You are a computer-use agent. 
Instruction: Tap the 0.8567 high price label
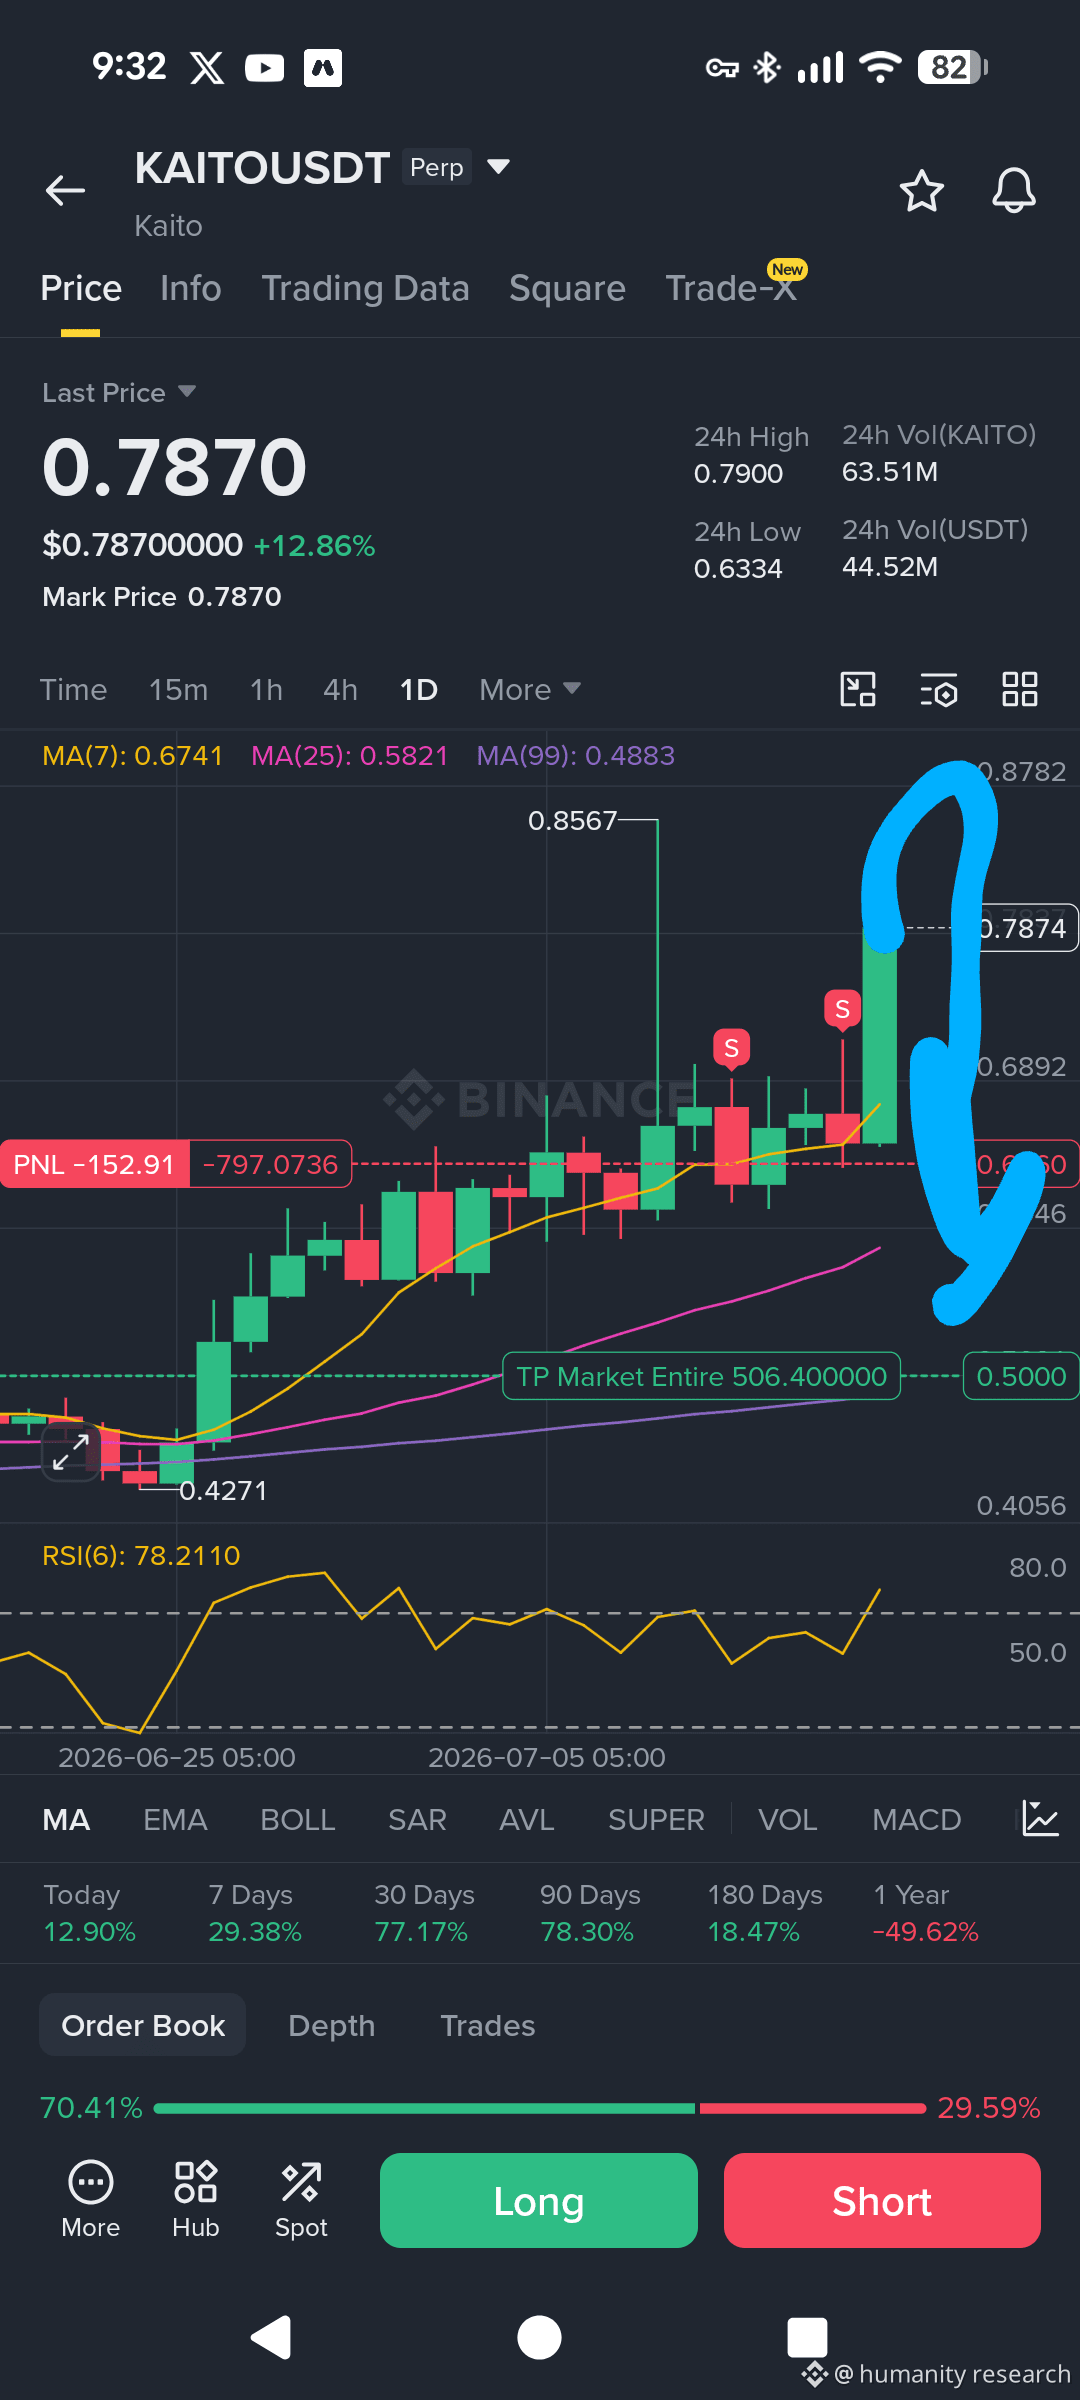click(x=572, y=821)
